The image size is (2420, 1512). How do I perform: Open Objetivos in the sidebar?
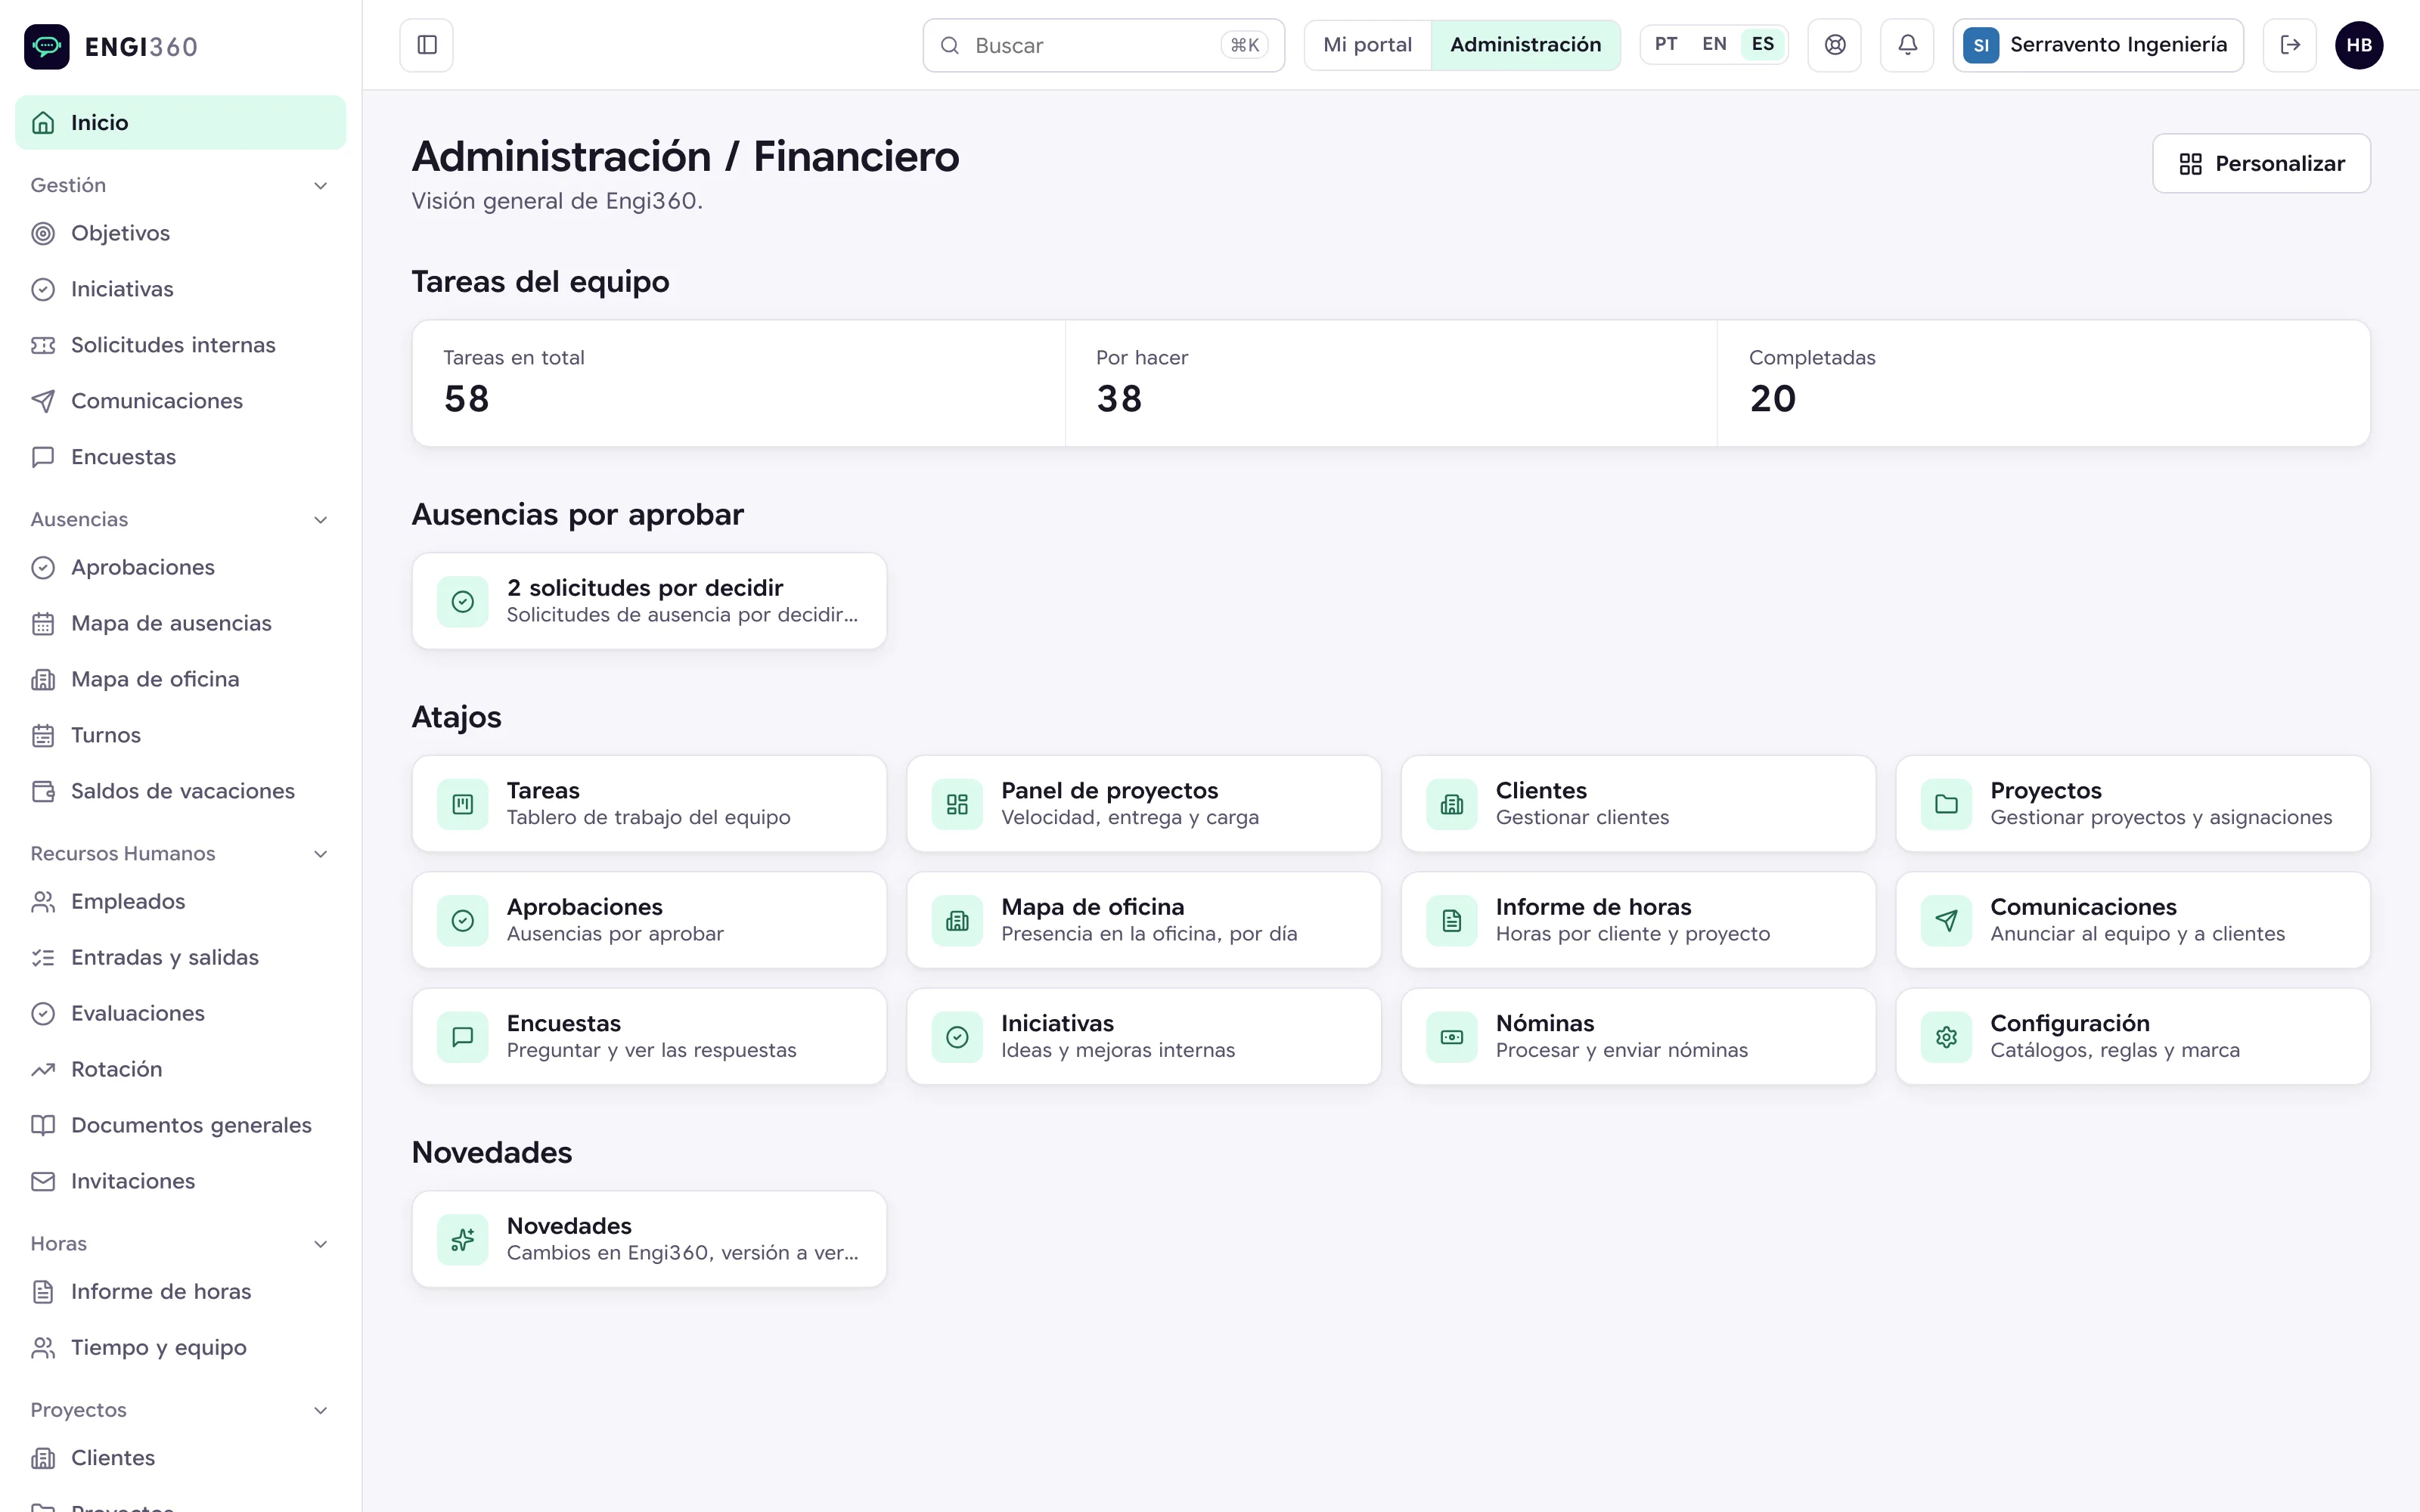(x=180, y=233)
